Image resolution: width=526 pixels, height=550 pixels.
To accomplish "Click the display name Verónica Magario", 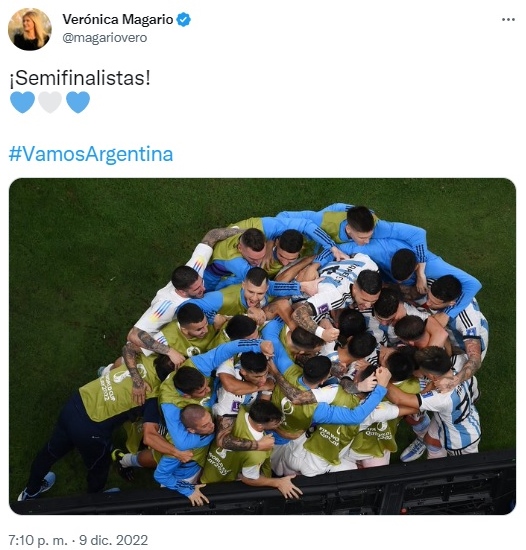I will [x=118, y=19].
